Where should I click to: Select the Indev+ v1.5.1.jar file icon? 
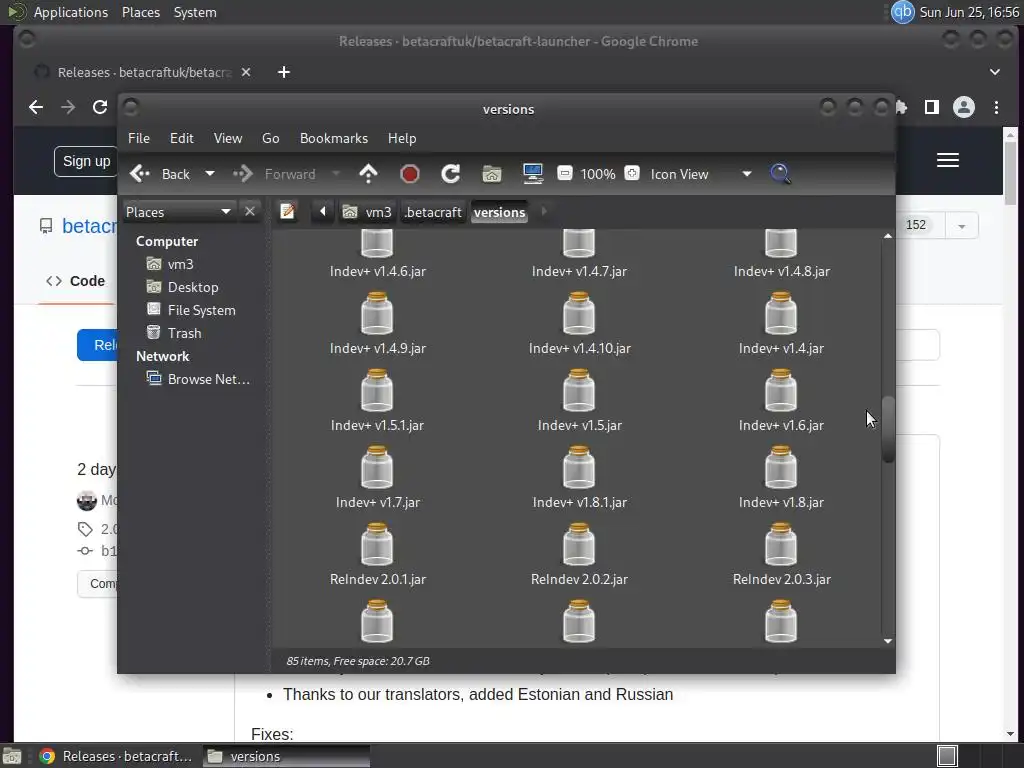377,391
